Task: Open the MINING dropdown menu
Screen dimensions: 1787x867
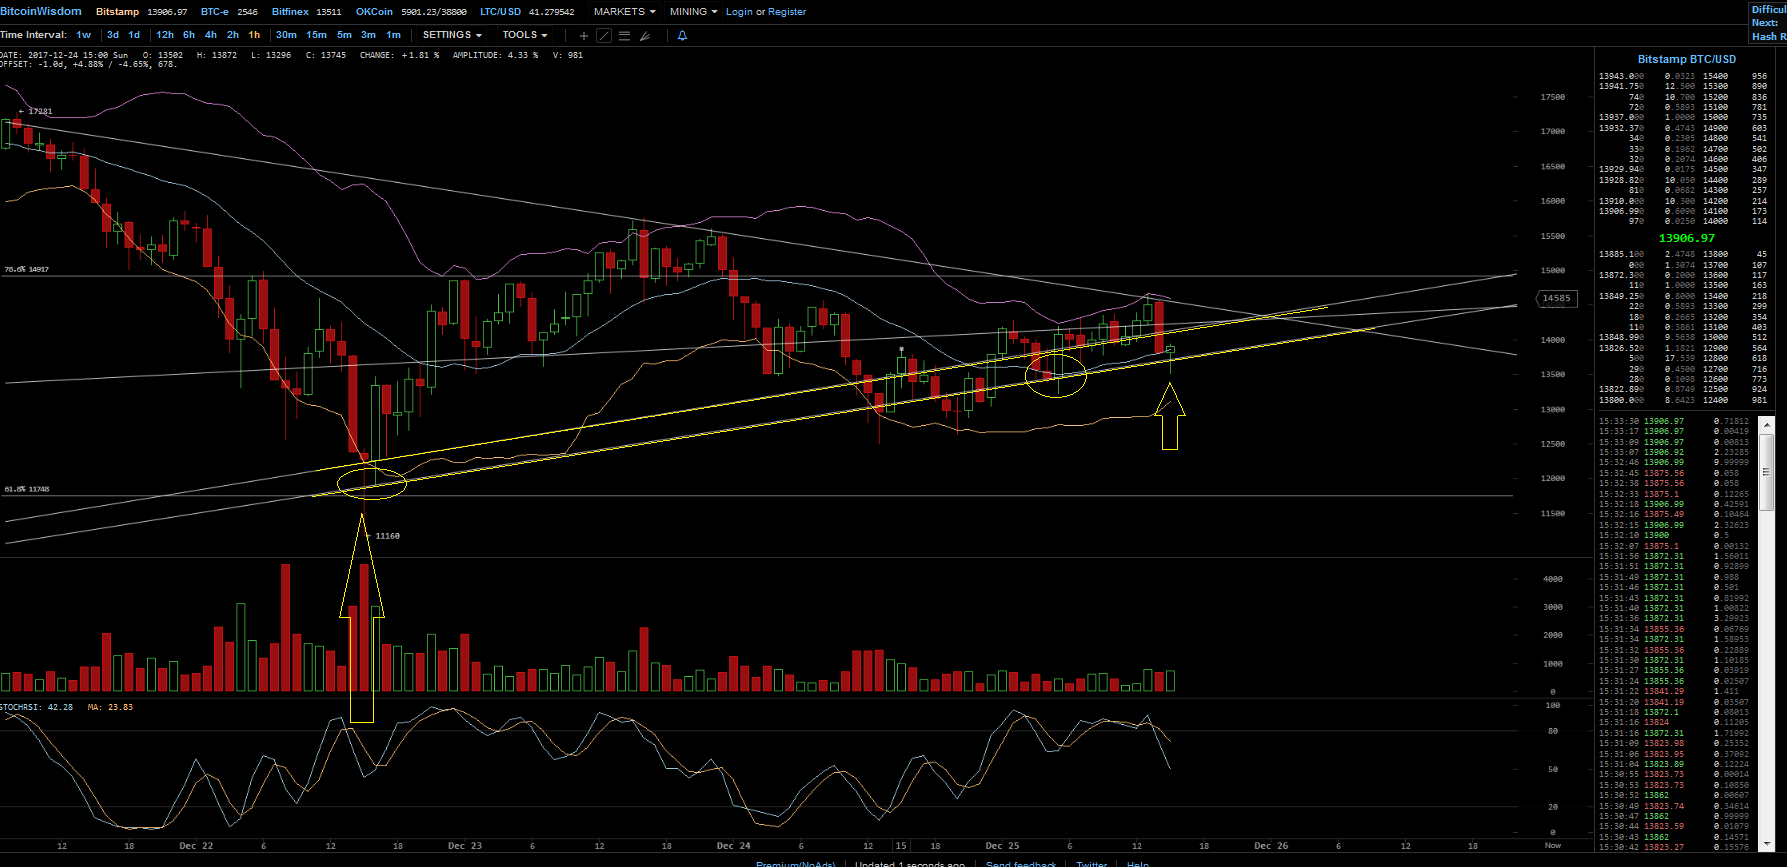Action: 693,12
